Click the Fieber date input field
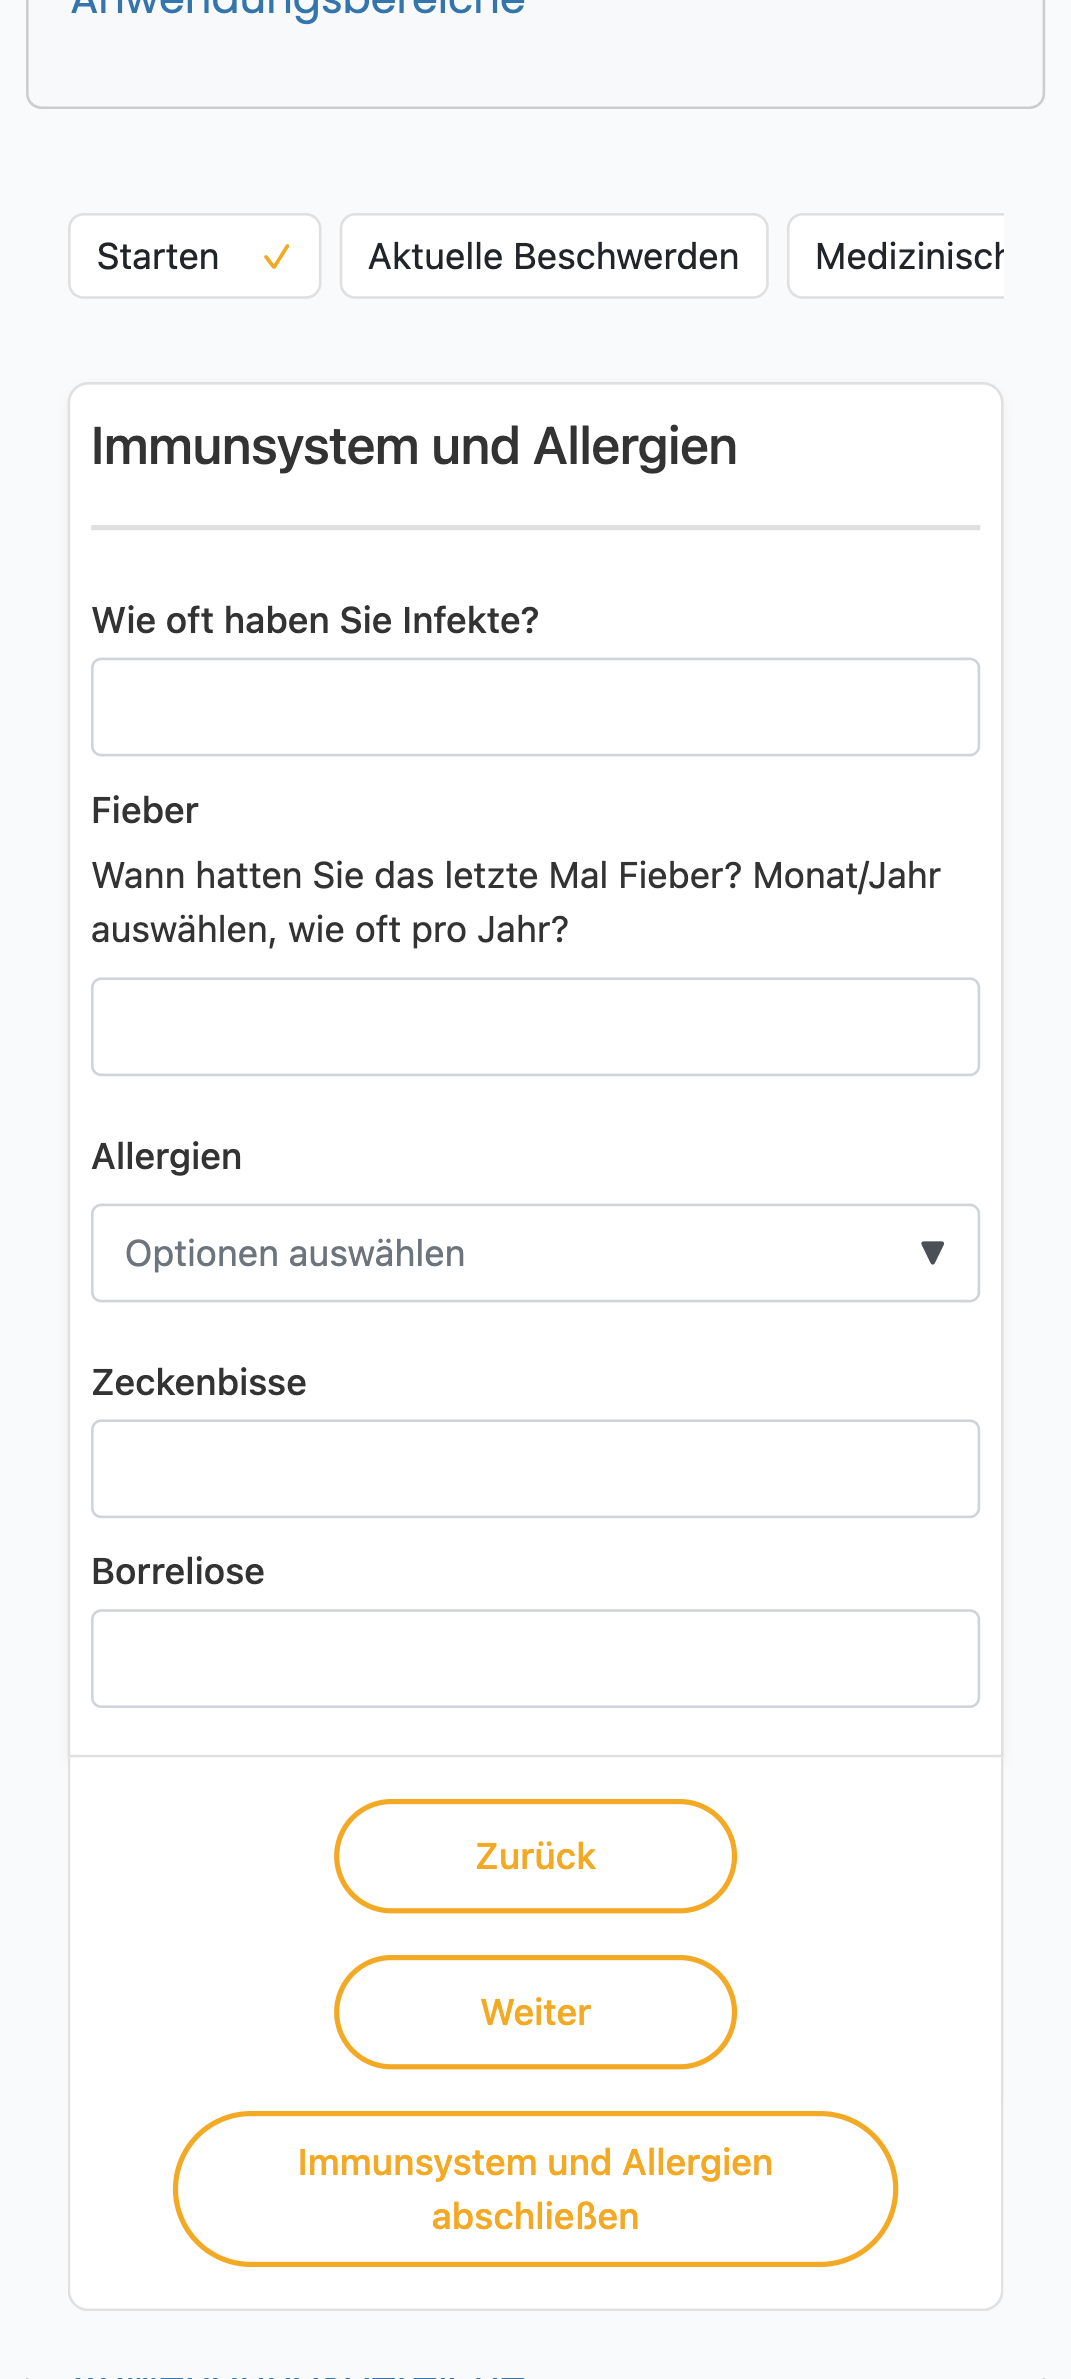1071x2379 pixels. pyautogui.click(x=535, y=1027)
